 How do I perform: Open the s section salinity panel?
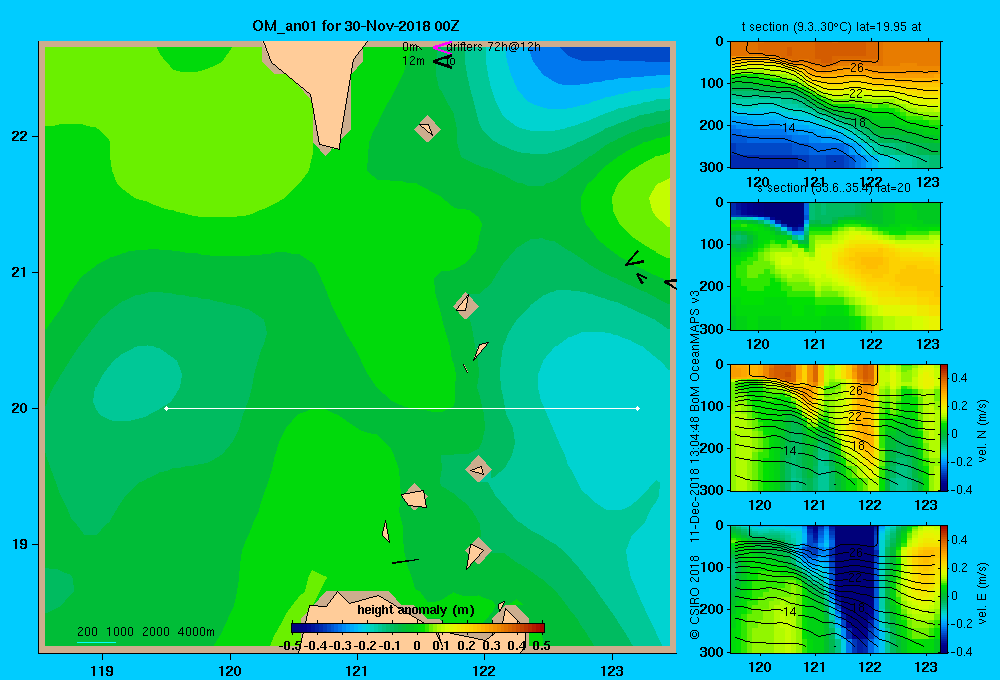[x=835, y=266]
